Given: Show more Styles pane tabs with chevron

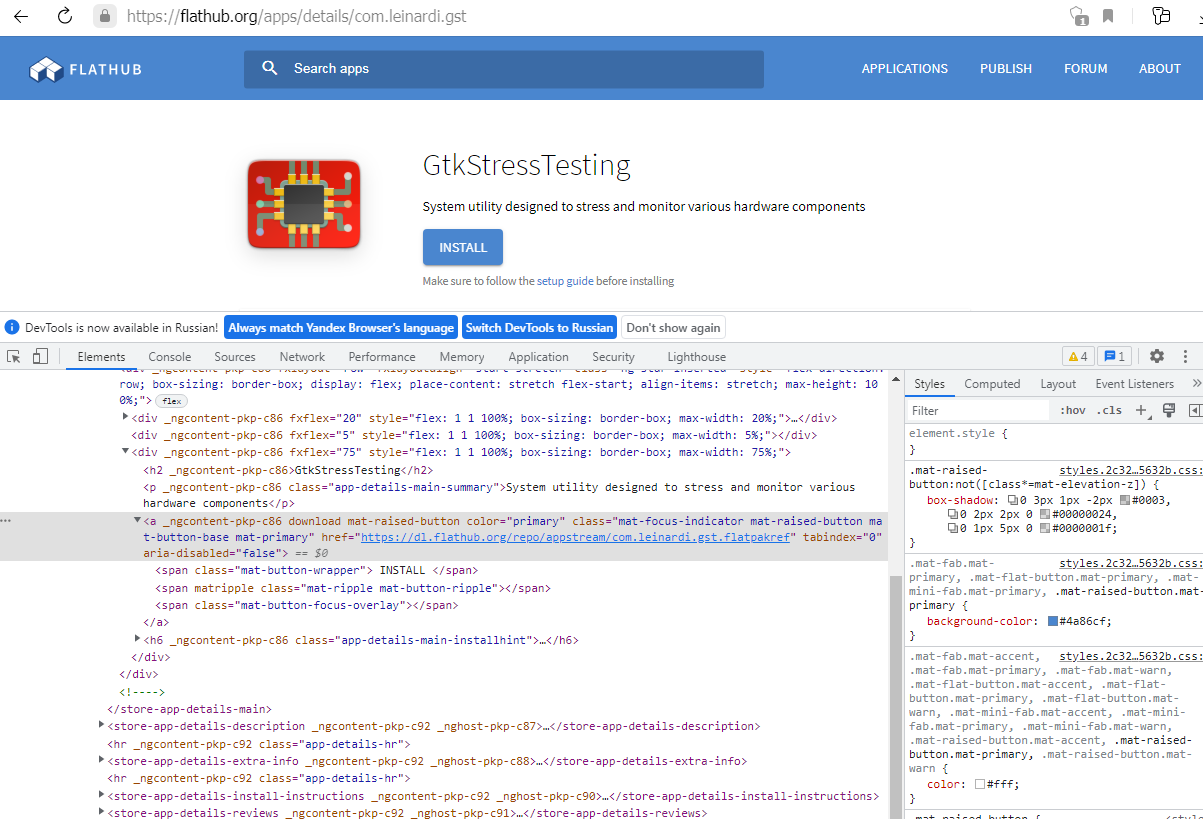Looking at the screenshot, I should coord(1196,383).
